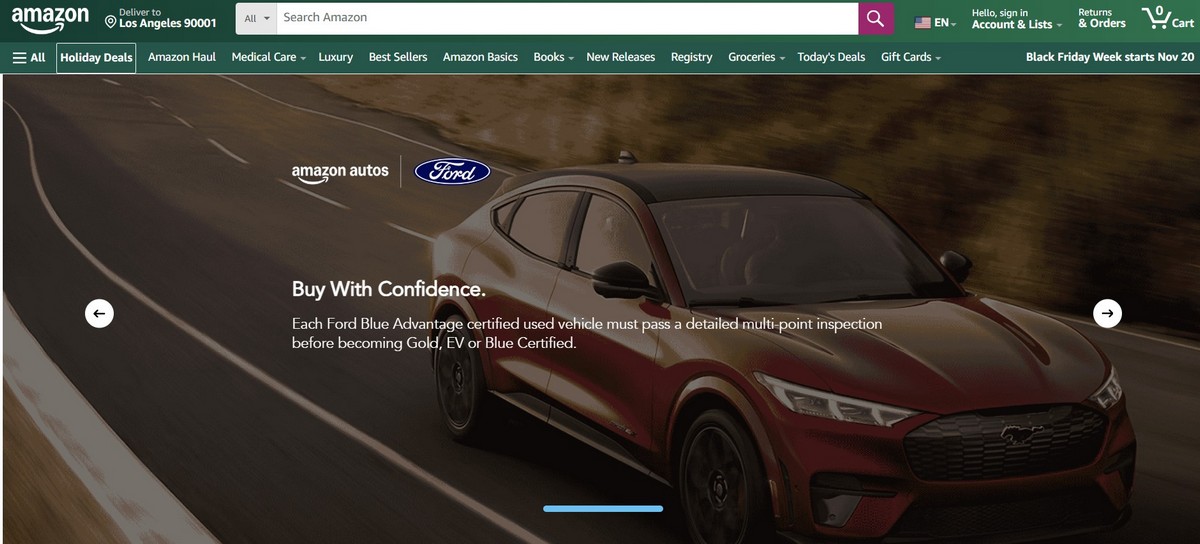Open New Releases nav item

tap(621, 57)
